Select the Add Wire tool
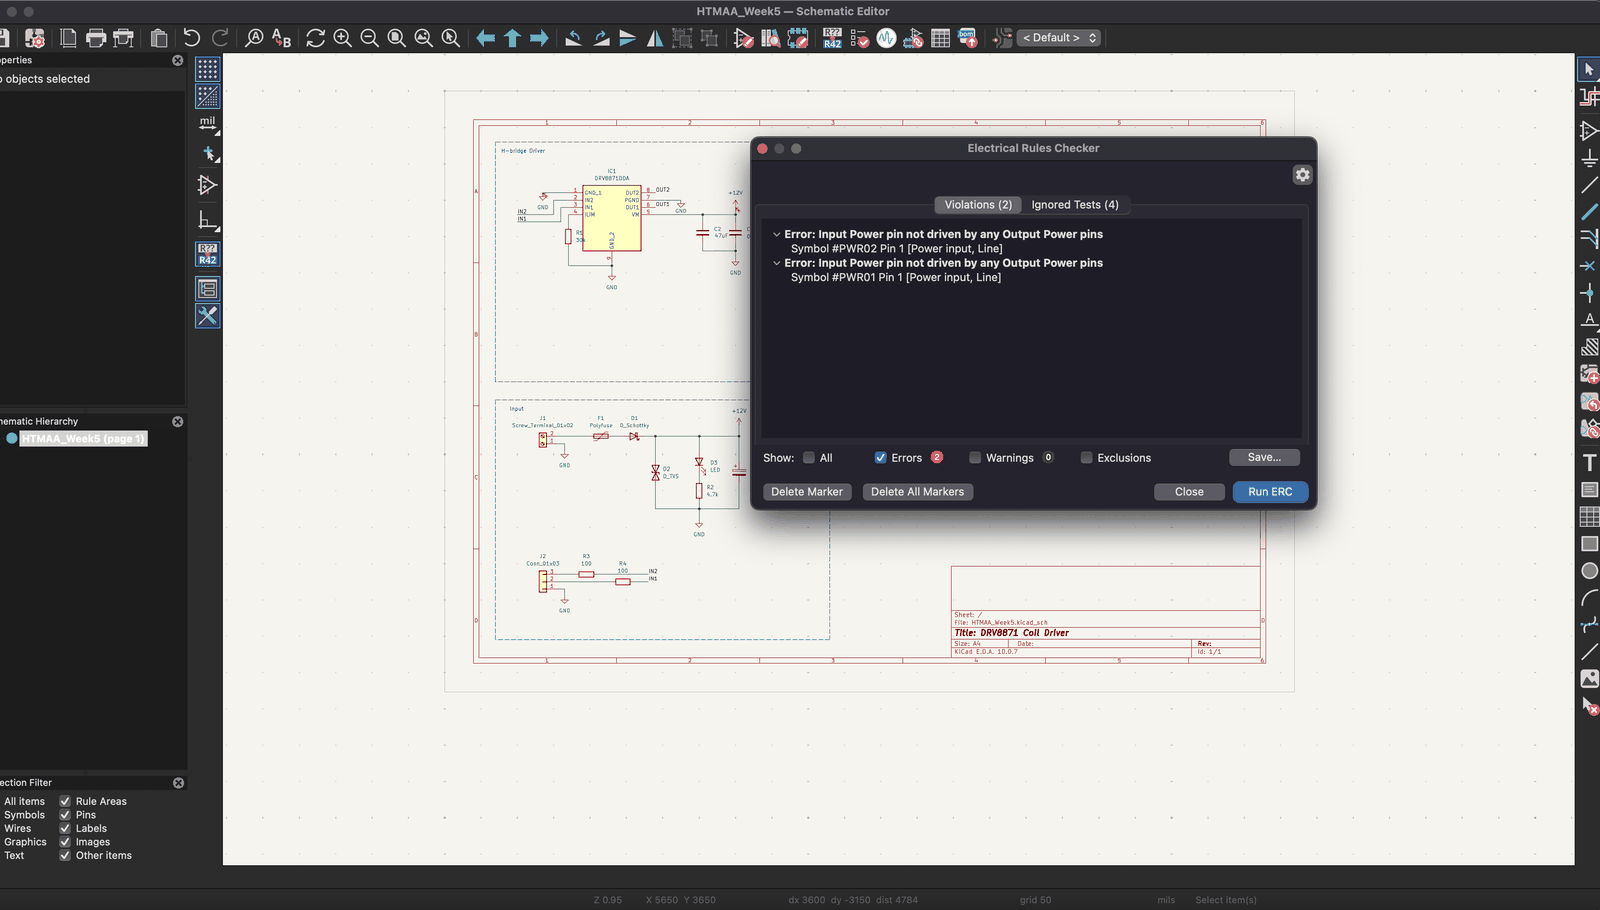Viewport: 1600px width, 910px height. tap(1589, 185)
